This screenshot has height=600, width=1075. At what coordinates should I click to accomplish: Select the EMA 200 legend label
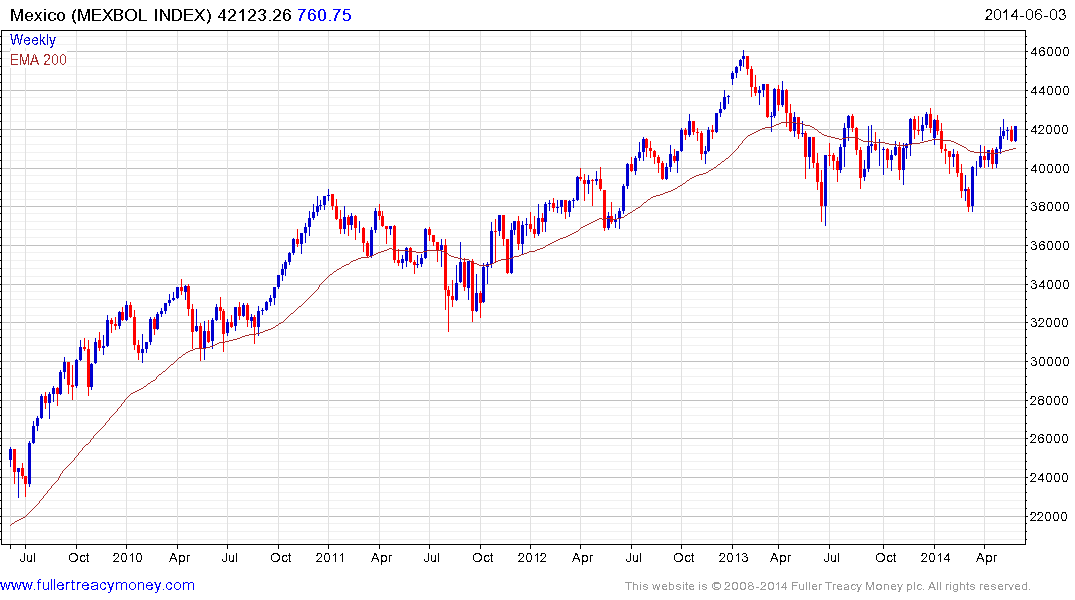click(38, 60)
